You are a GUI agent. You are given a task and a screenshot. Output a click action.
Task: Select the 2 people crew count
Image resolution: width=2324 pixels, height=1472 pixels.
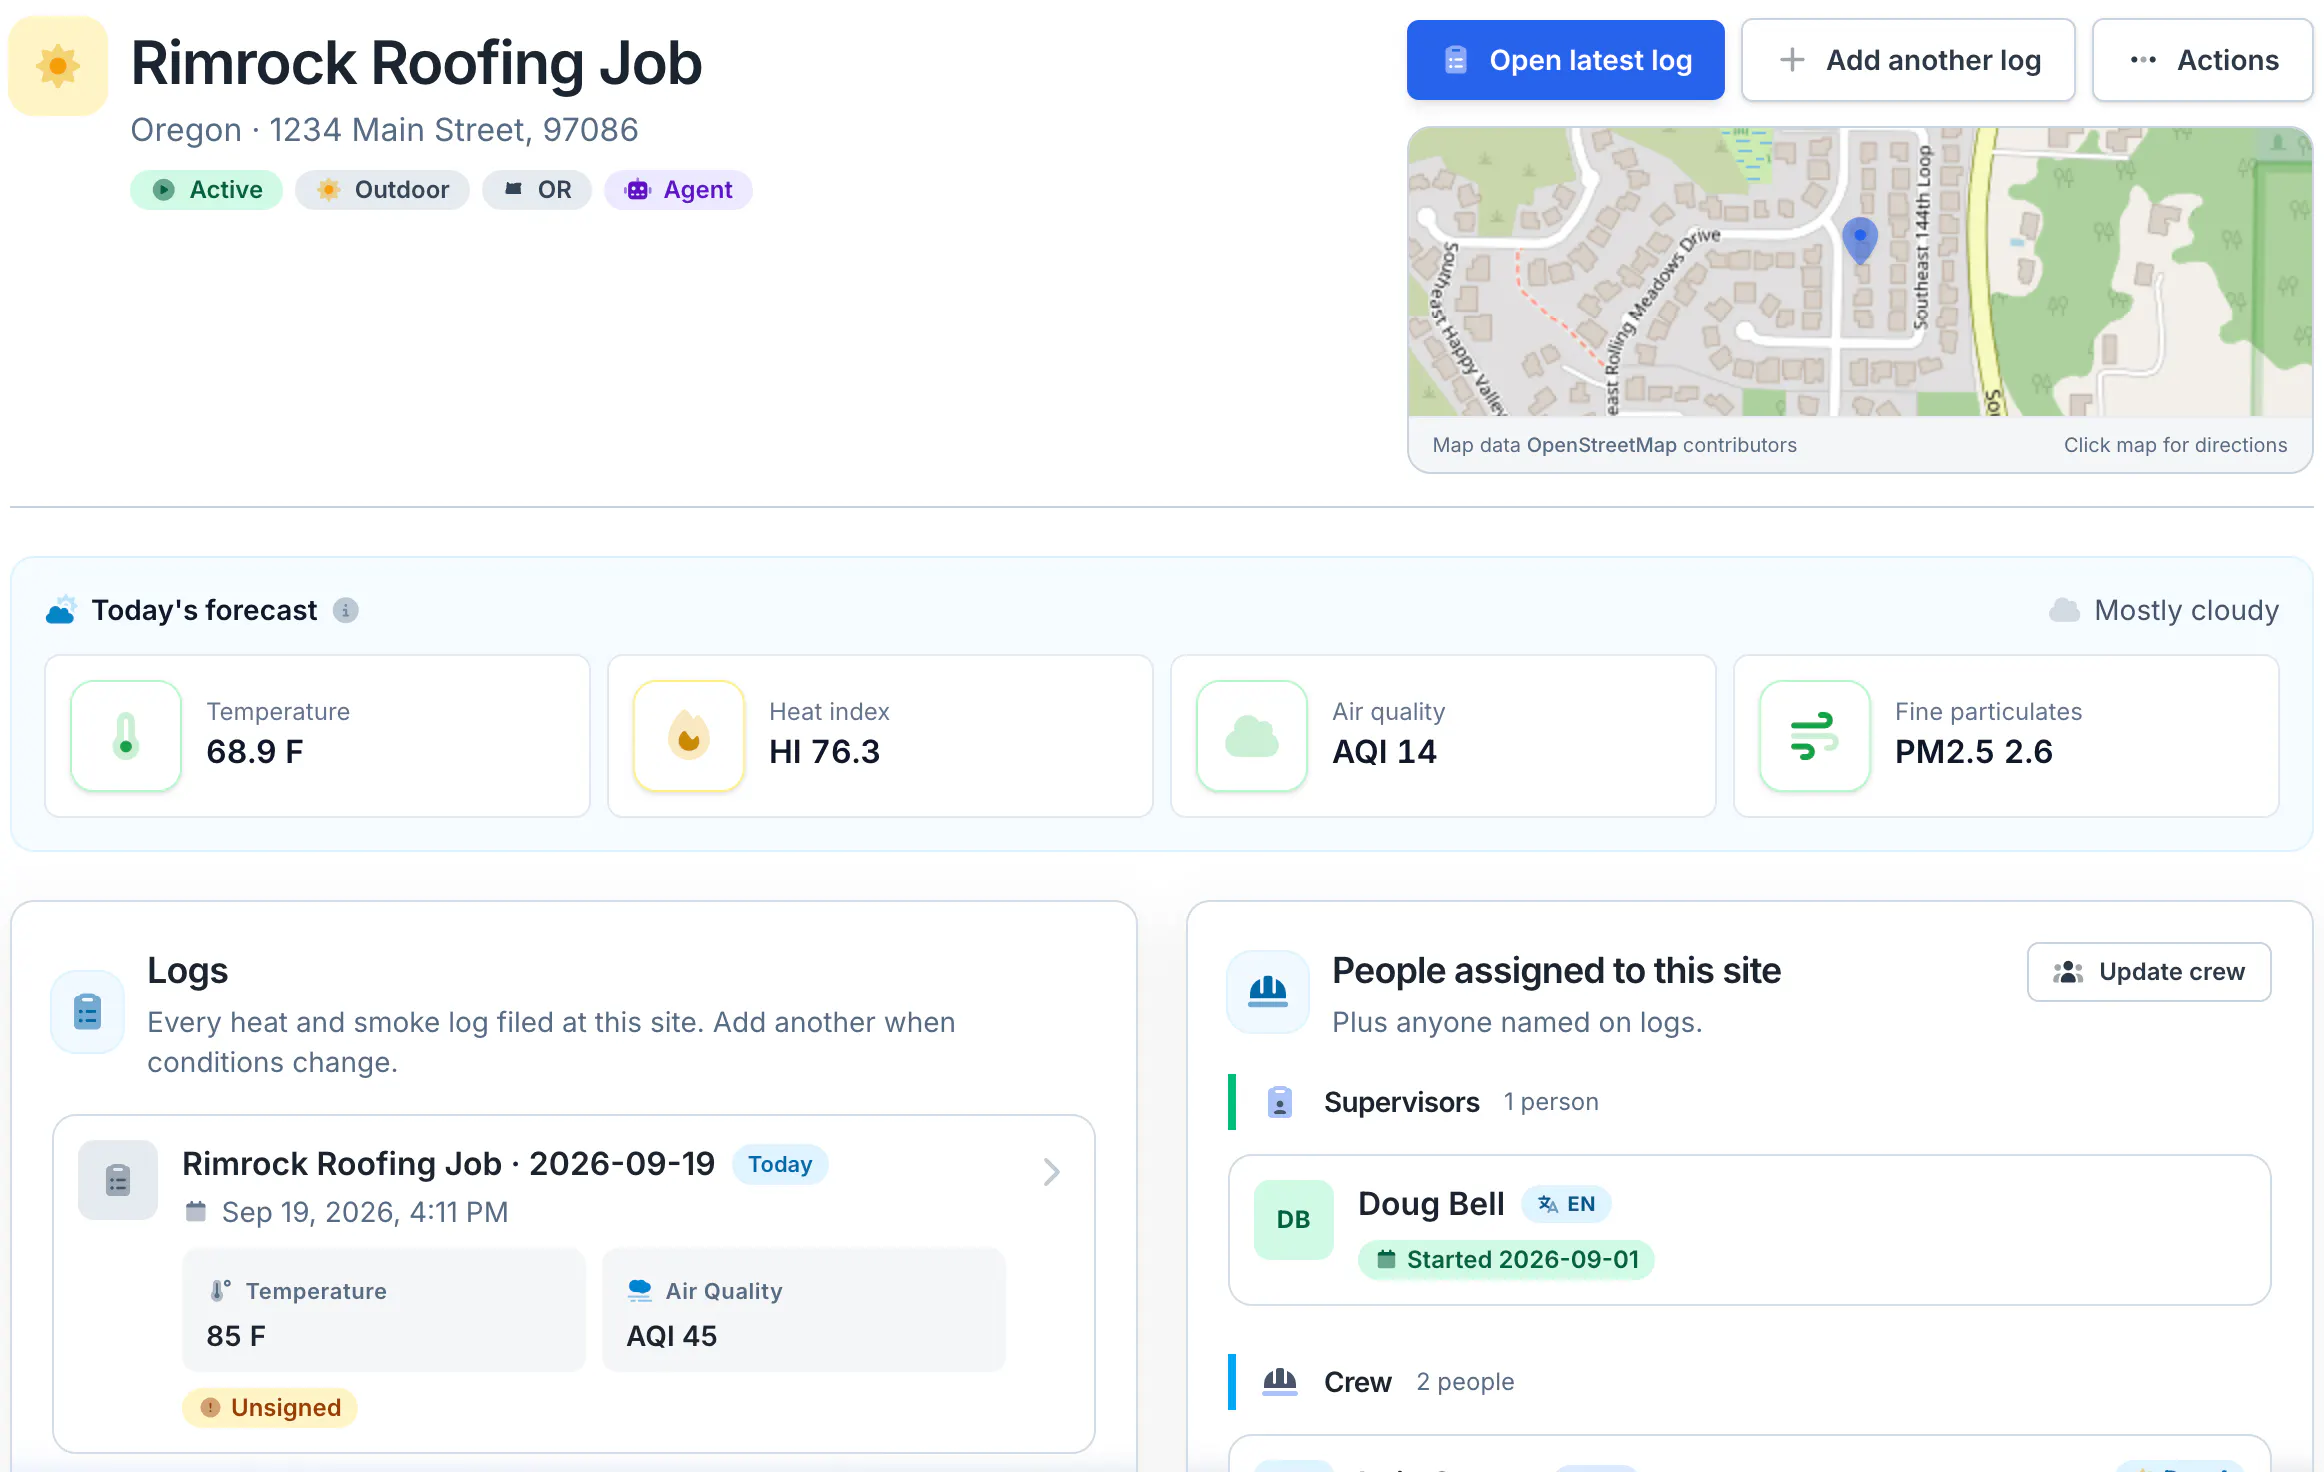point(1465,1382)
